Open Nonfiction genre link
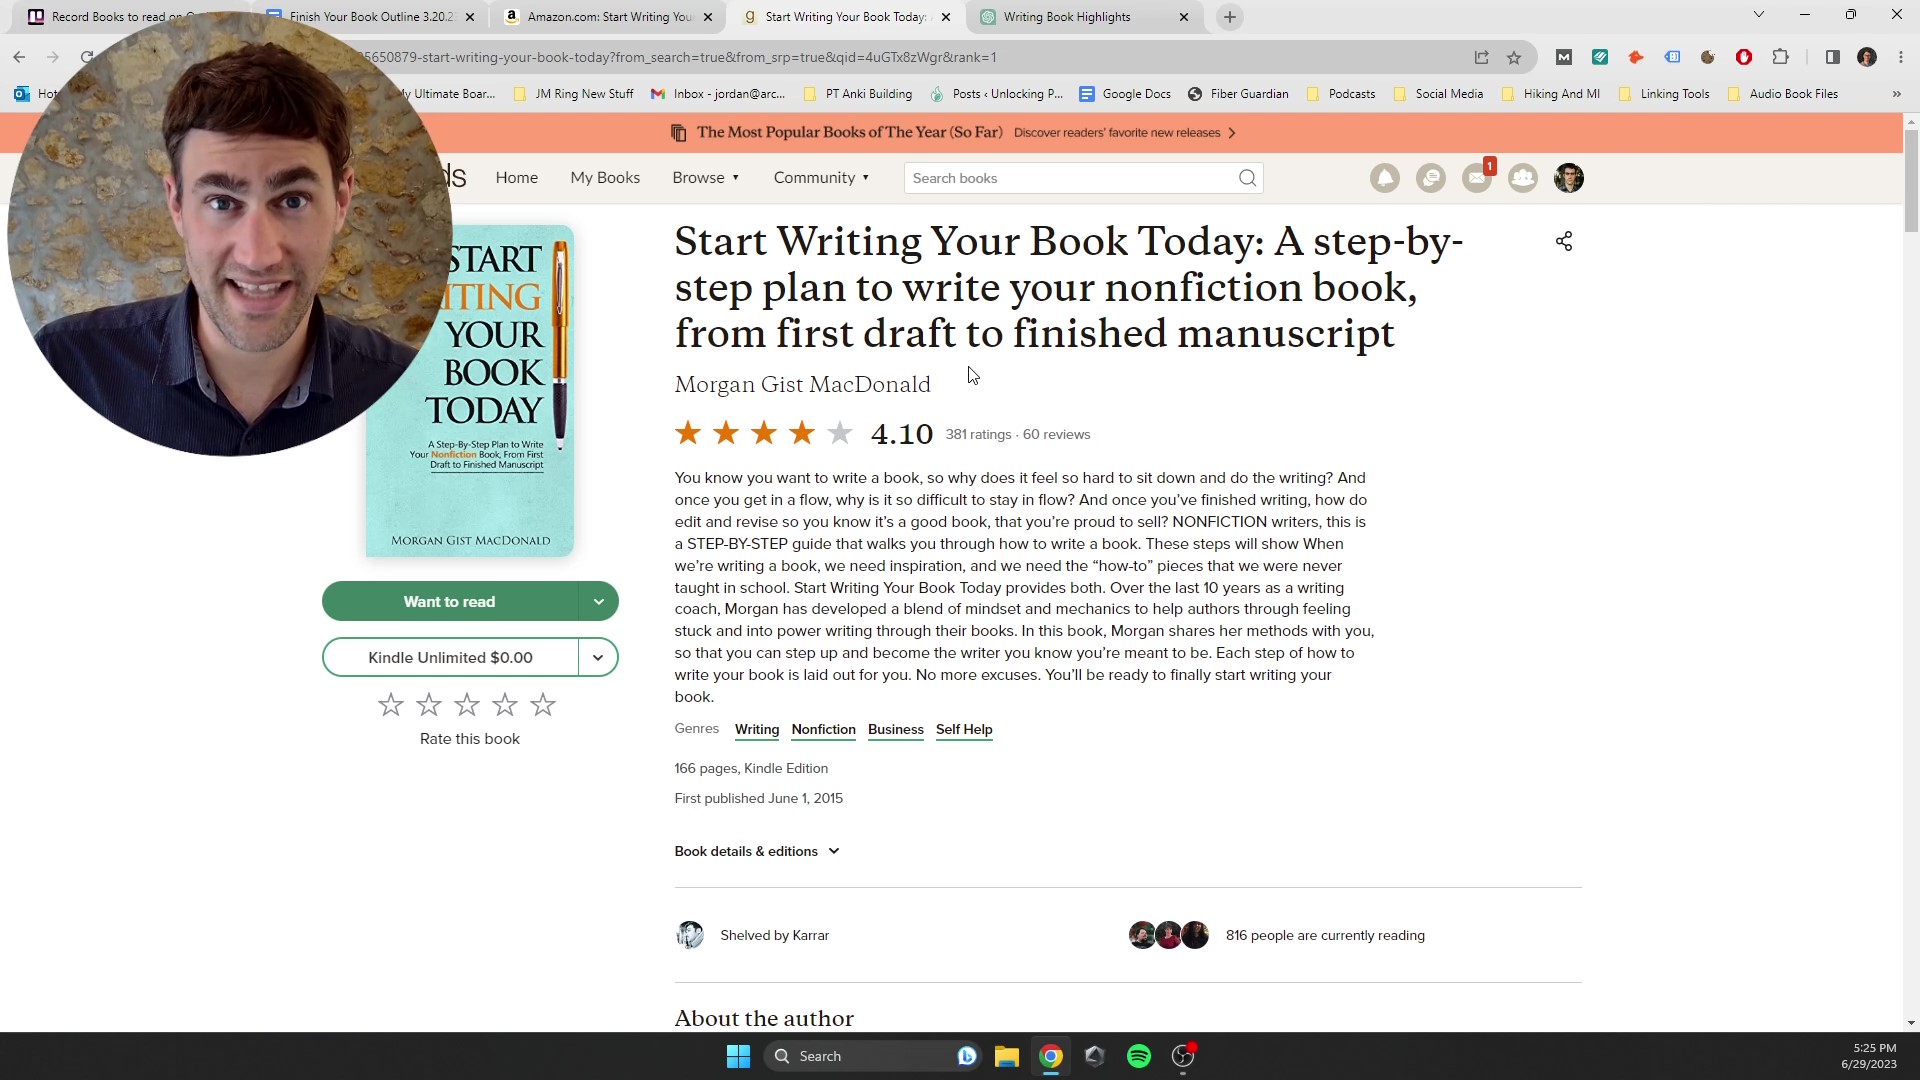 pyautogui.click(x=823, y=729)
